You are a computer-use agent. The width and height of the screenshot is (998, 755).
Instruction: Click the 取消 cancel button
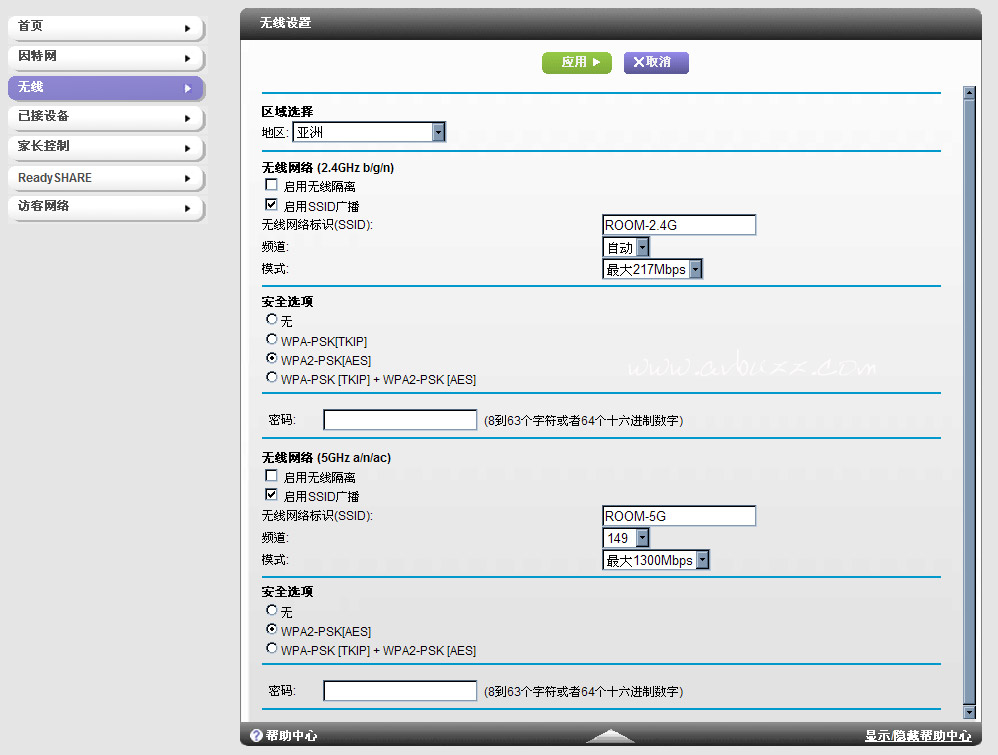[x=656, y=63]
